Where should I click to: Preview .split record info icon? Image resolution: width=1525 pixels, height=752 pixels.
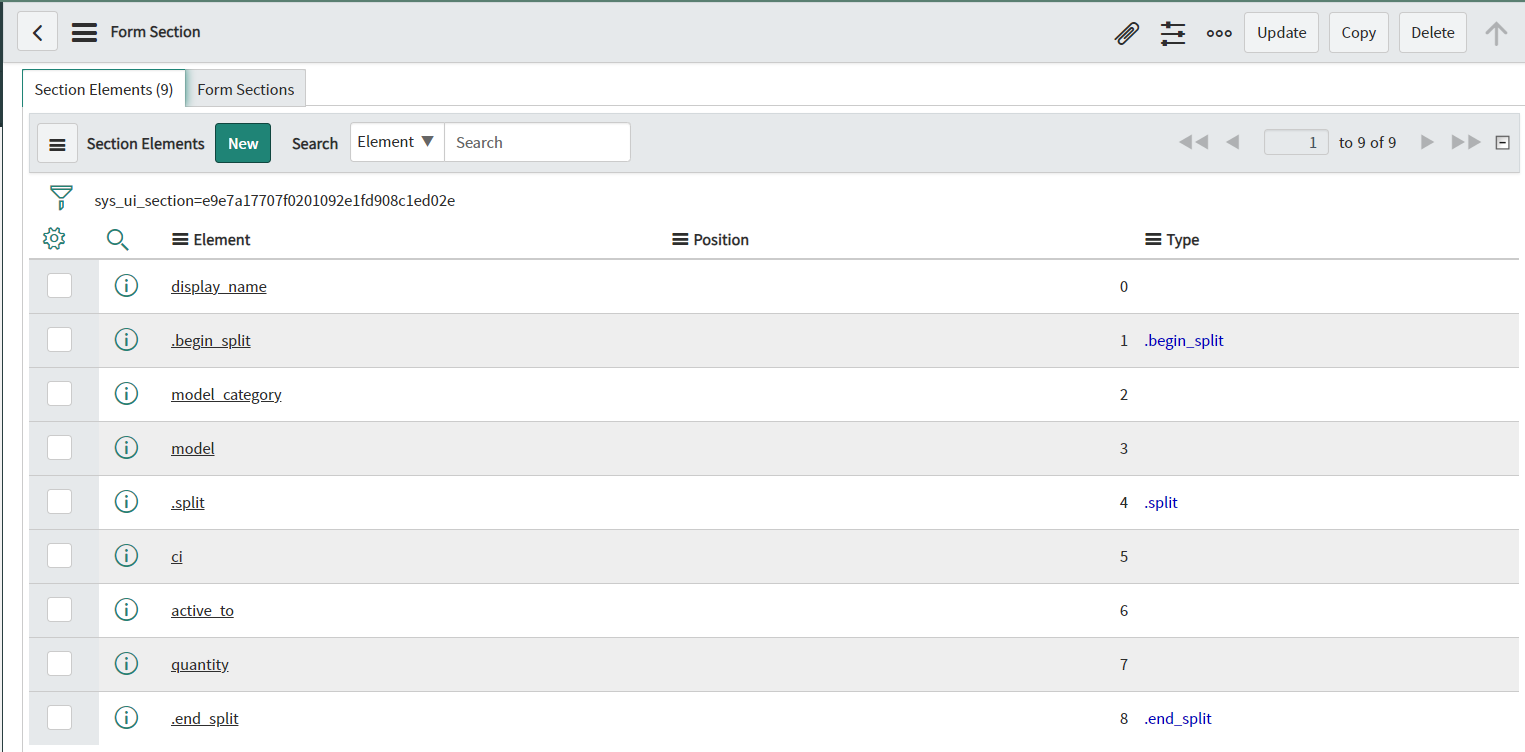126,502
